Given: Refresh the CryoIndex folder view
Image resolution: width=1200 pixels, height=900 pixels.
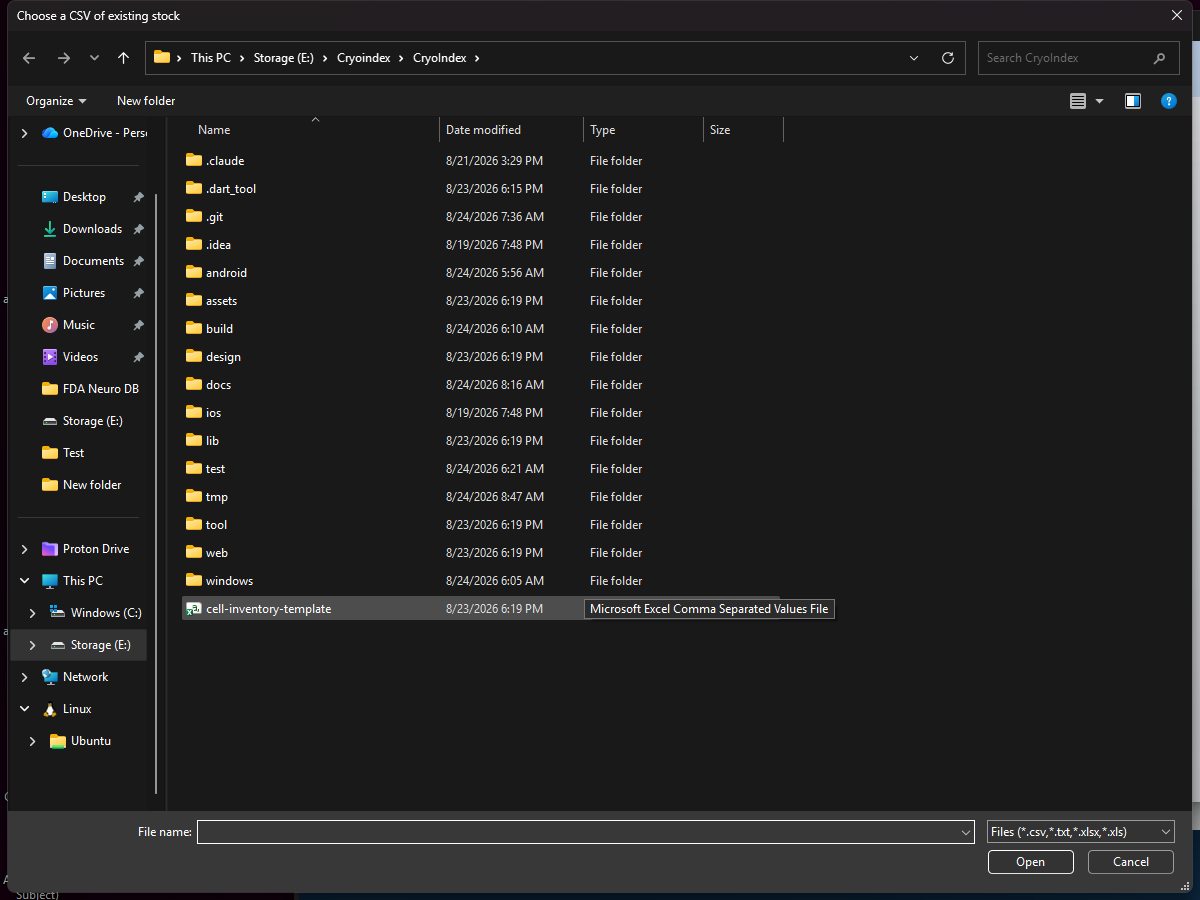Looking at the screenshot, I should (x=948, y=58).
